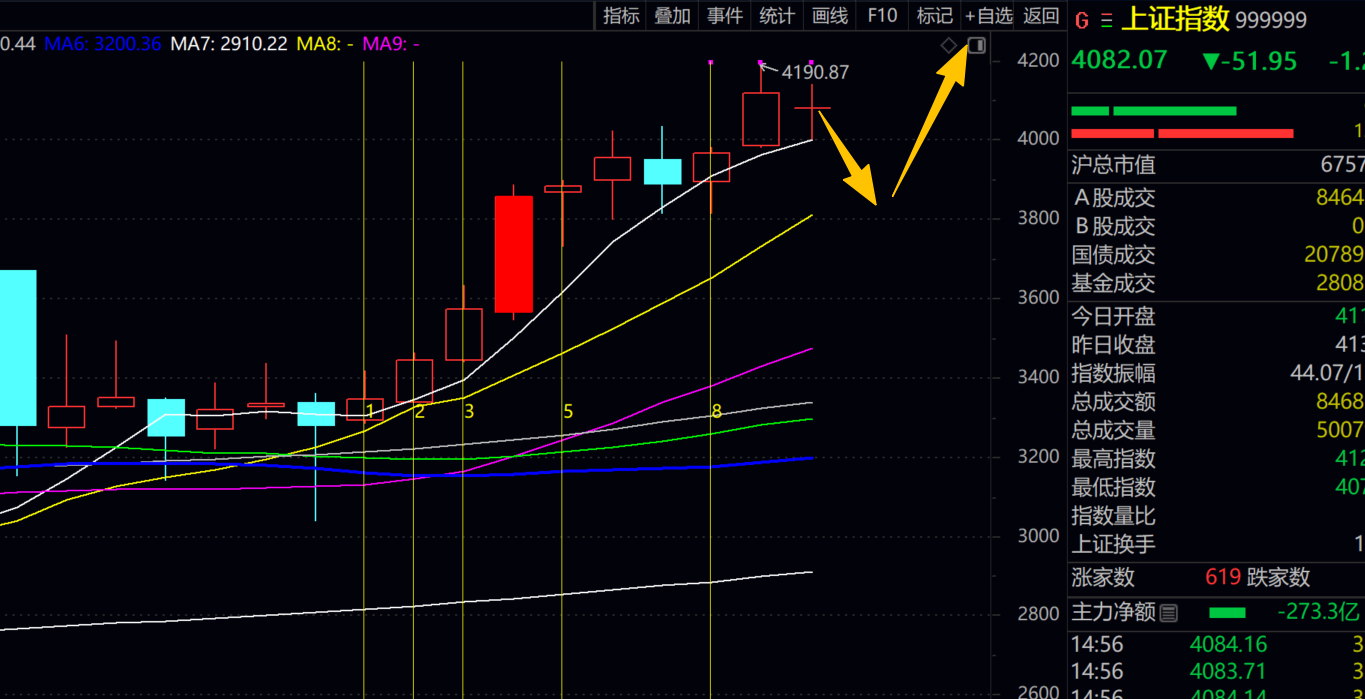Screen dimensions: 1365x699
Task: Click the 事件 toolbar button
Action: [x=725, y=15]
